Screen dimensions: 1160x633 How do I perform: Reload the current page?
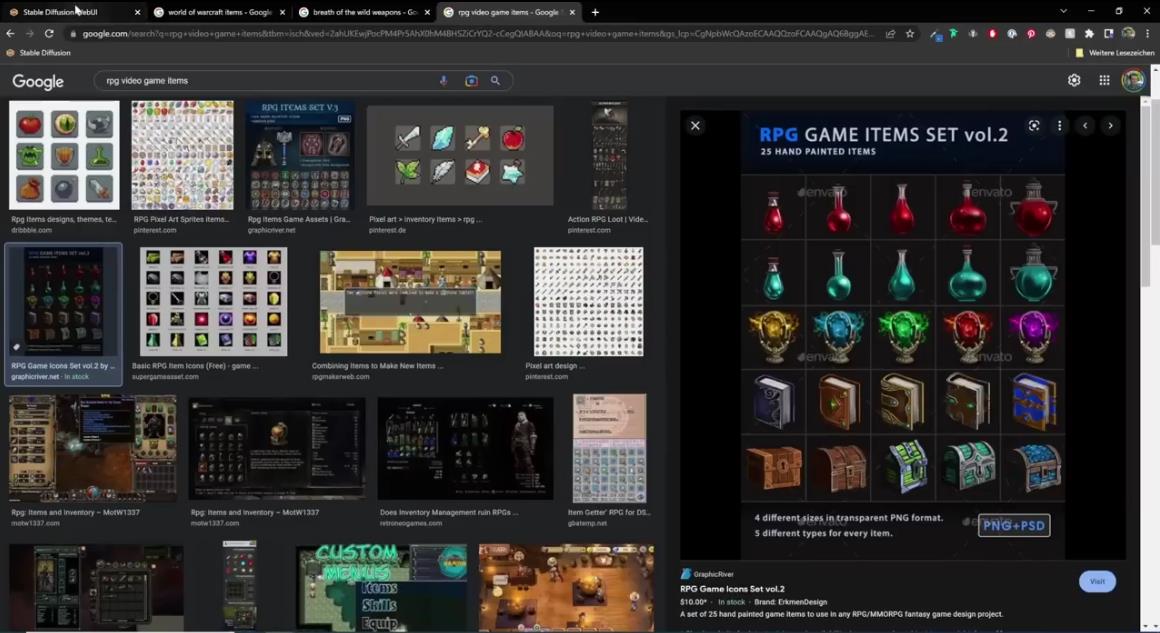(x=49, y=33)
